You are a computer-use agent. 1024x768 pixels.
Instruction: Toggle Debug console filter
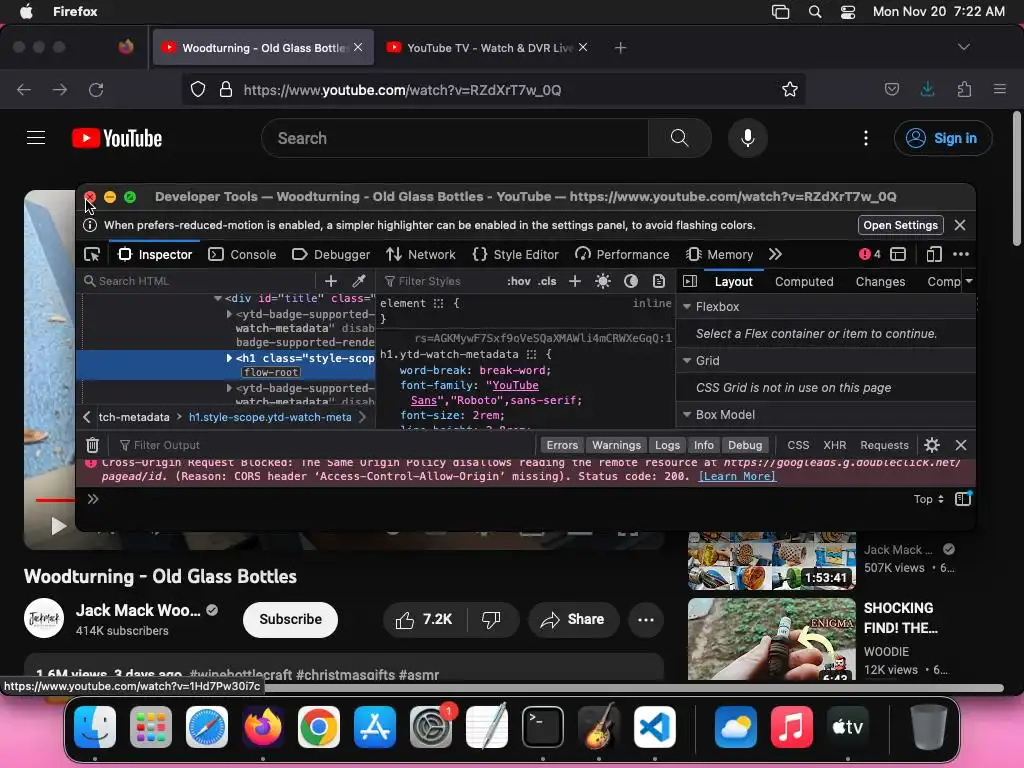[745, 445]
